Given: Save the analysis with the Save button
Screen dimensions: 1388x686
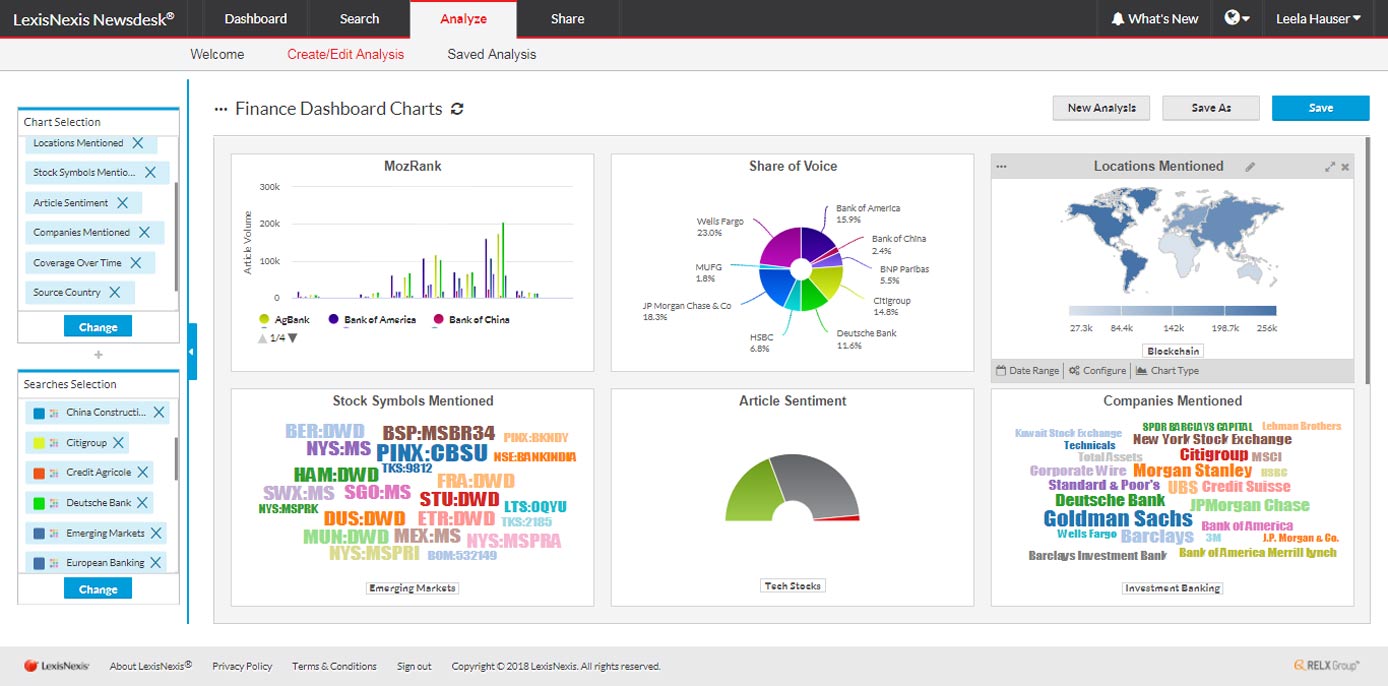Looking at the screenshot, I should click(1321, 108).
